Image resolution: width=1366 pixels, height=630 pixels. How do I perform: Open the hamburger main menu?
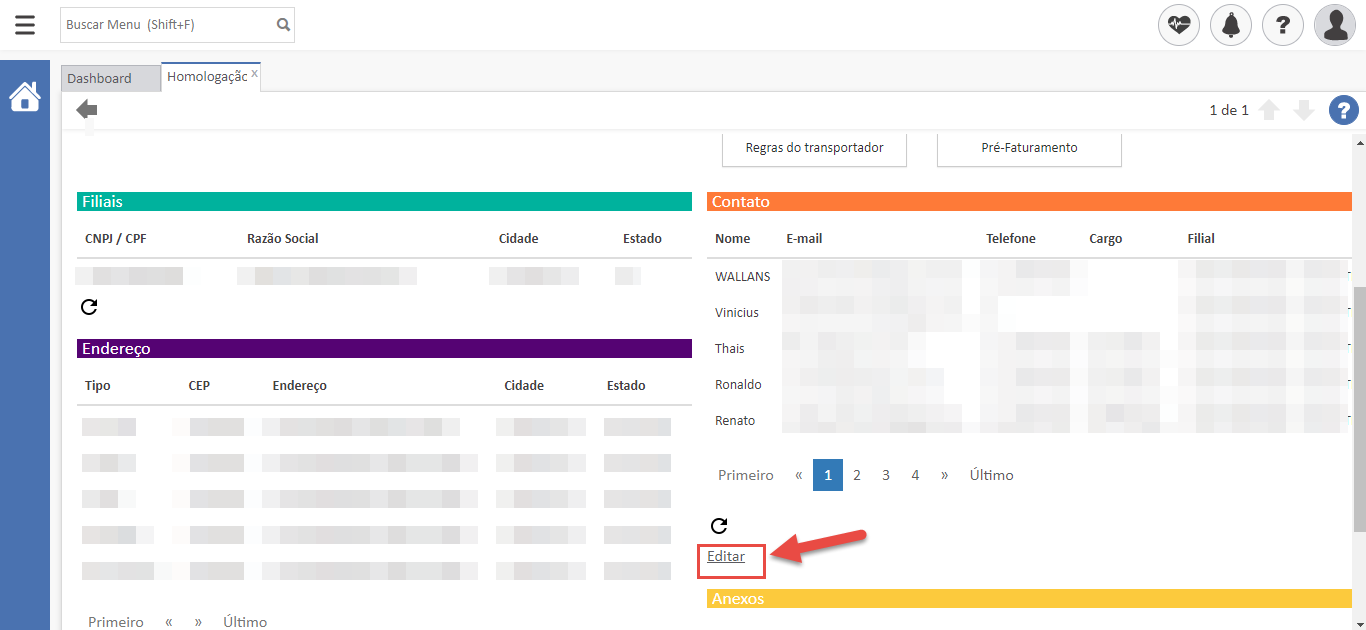pyautogui.click(x=25, y=25)
